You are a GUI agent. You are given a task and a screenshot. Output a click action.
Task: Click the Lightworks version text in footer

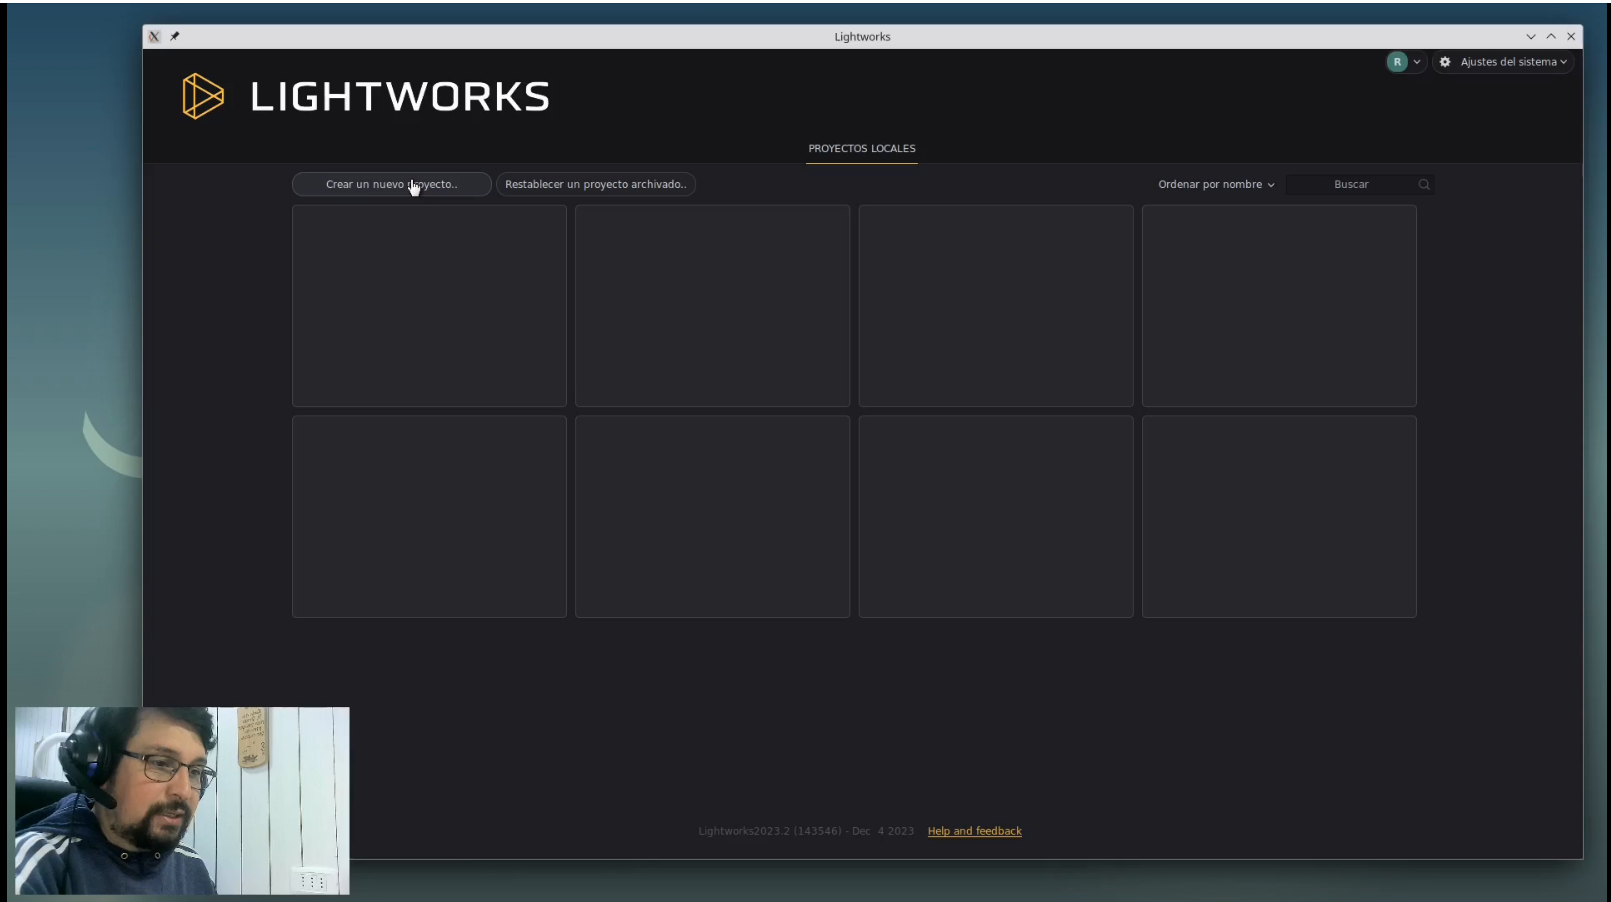[806, 831]
